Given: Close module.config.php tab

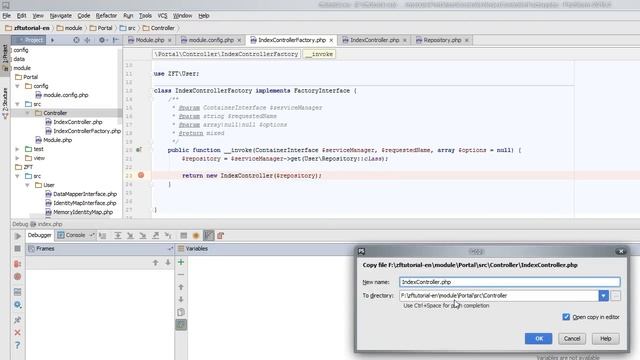Looking at the screenshot, I should tap(239, 40).
